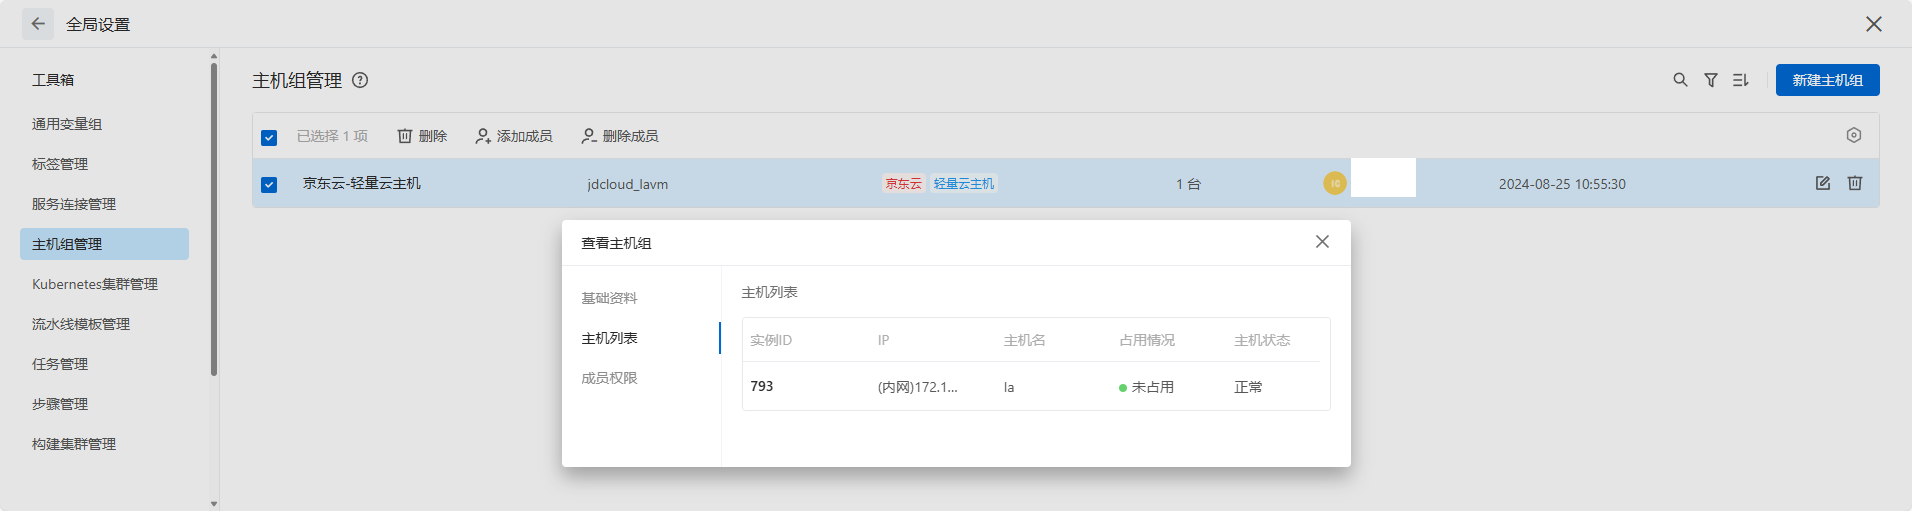Viewport: 1912px width, 511px height.
Task: Switch to 成员权限 tab in dialog
Action: [609, 378]
